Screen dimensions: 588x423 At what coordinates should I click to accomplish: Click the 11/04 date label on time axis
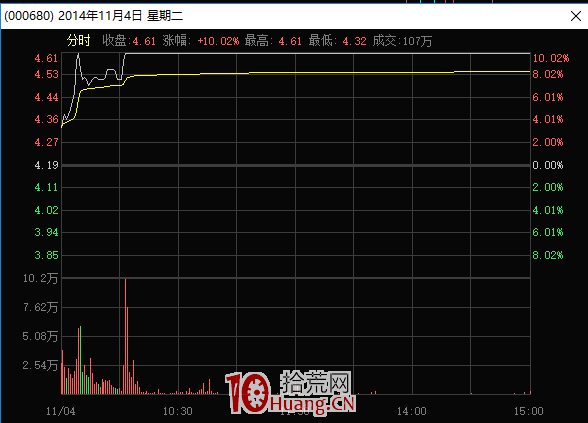[x=61, y=411]
